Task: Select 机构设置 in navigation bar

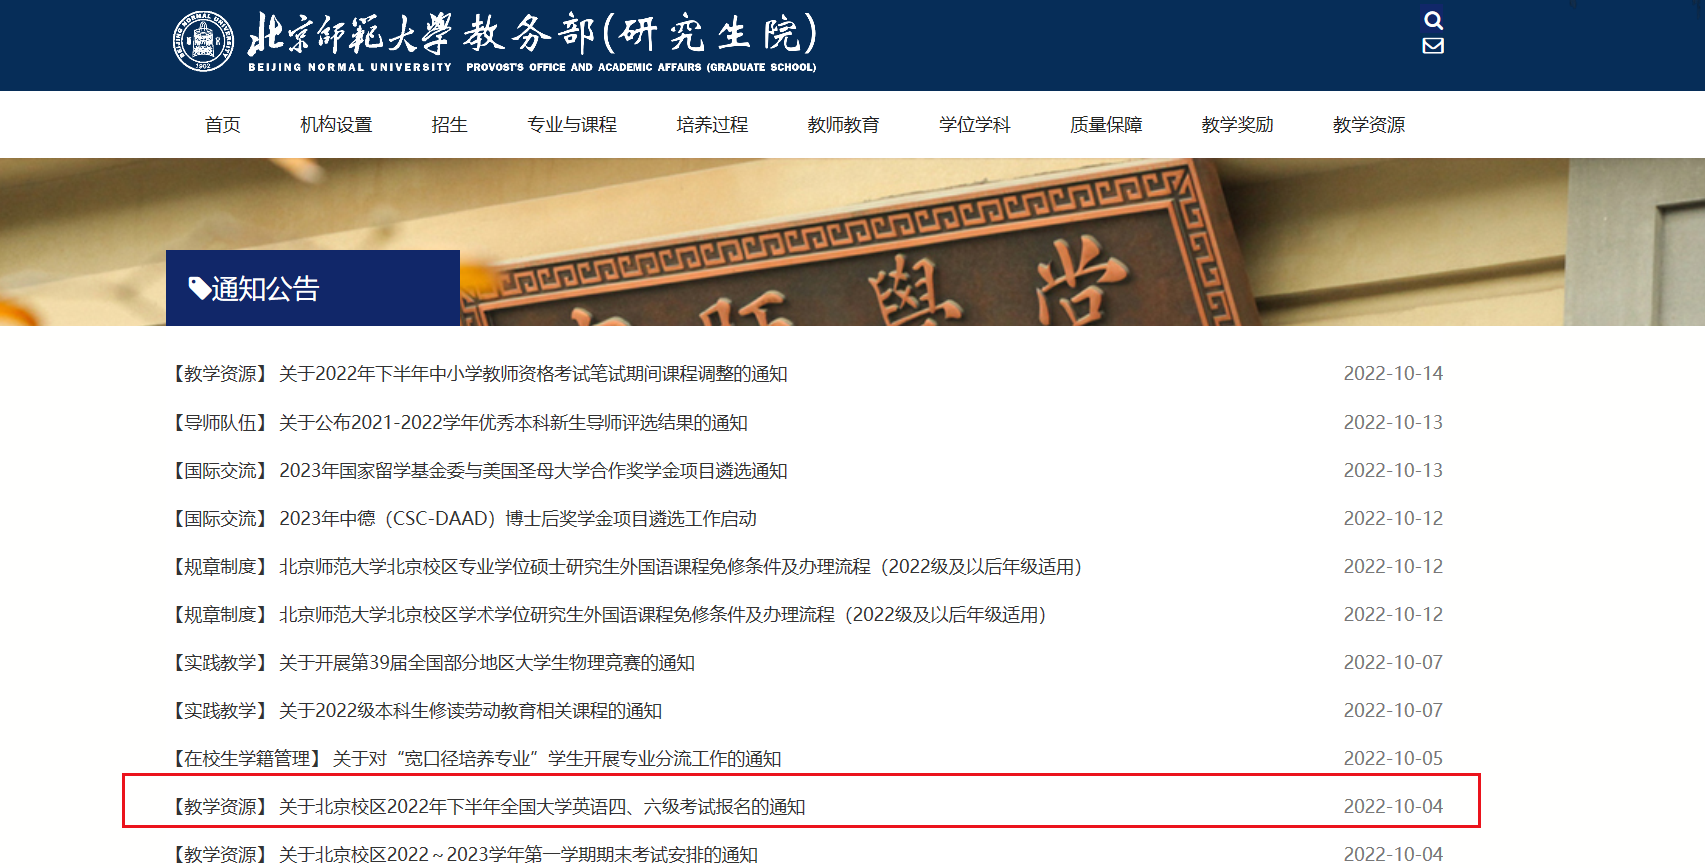Action: (x=336, y=125)
